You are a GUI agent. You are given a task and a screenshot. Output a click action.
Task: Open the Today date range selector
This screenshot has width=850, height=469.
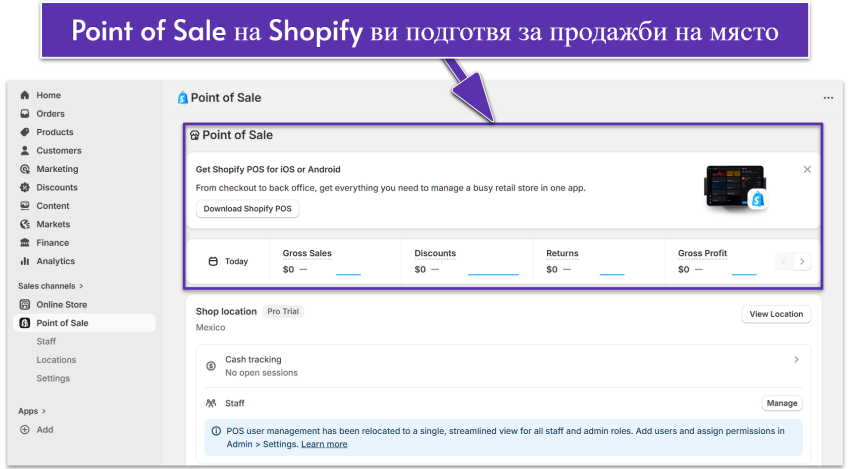tap(228, 261)
